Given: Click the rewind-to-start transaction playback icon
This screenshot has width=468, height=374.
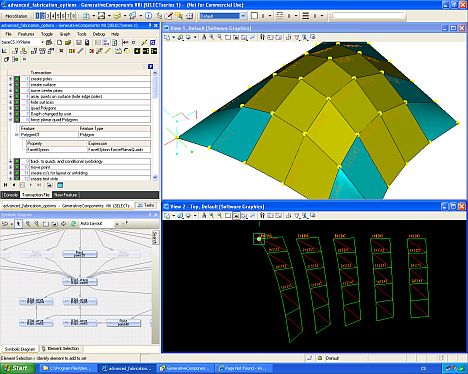Looking at the screenshot, I should pos(6,185).
